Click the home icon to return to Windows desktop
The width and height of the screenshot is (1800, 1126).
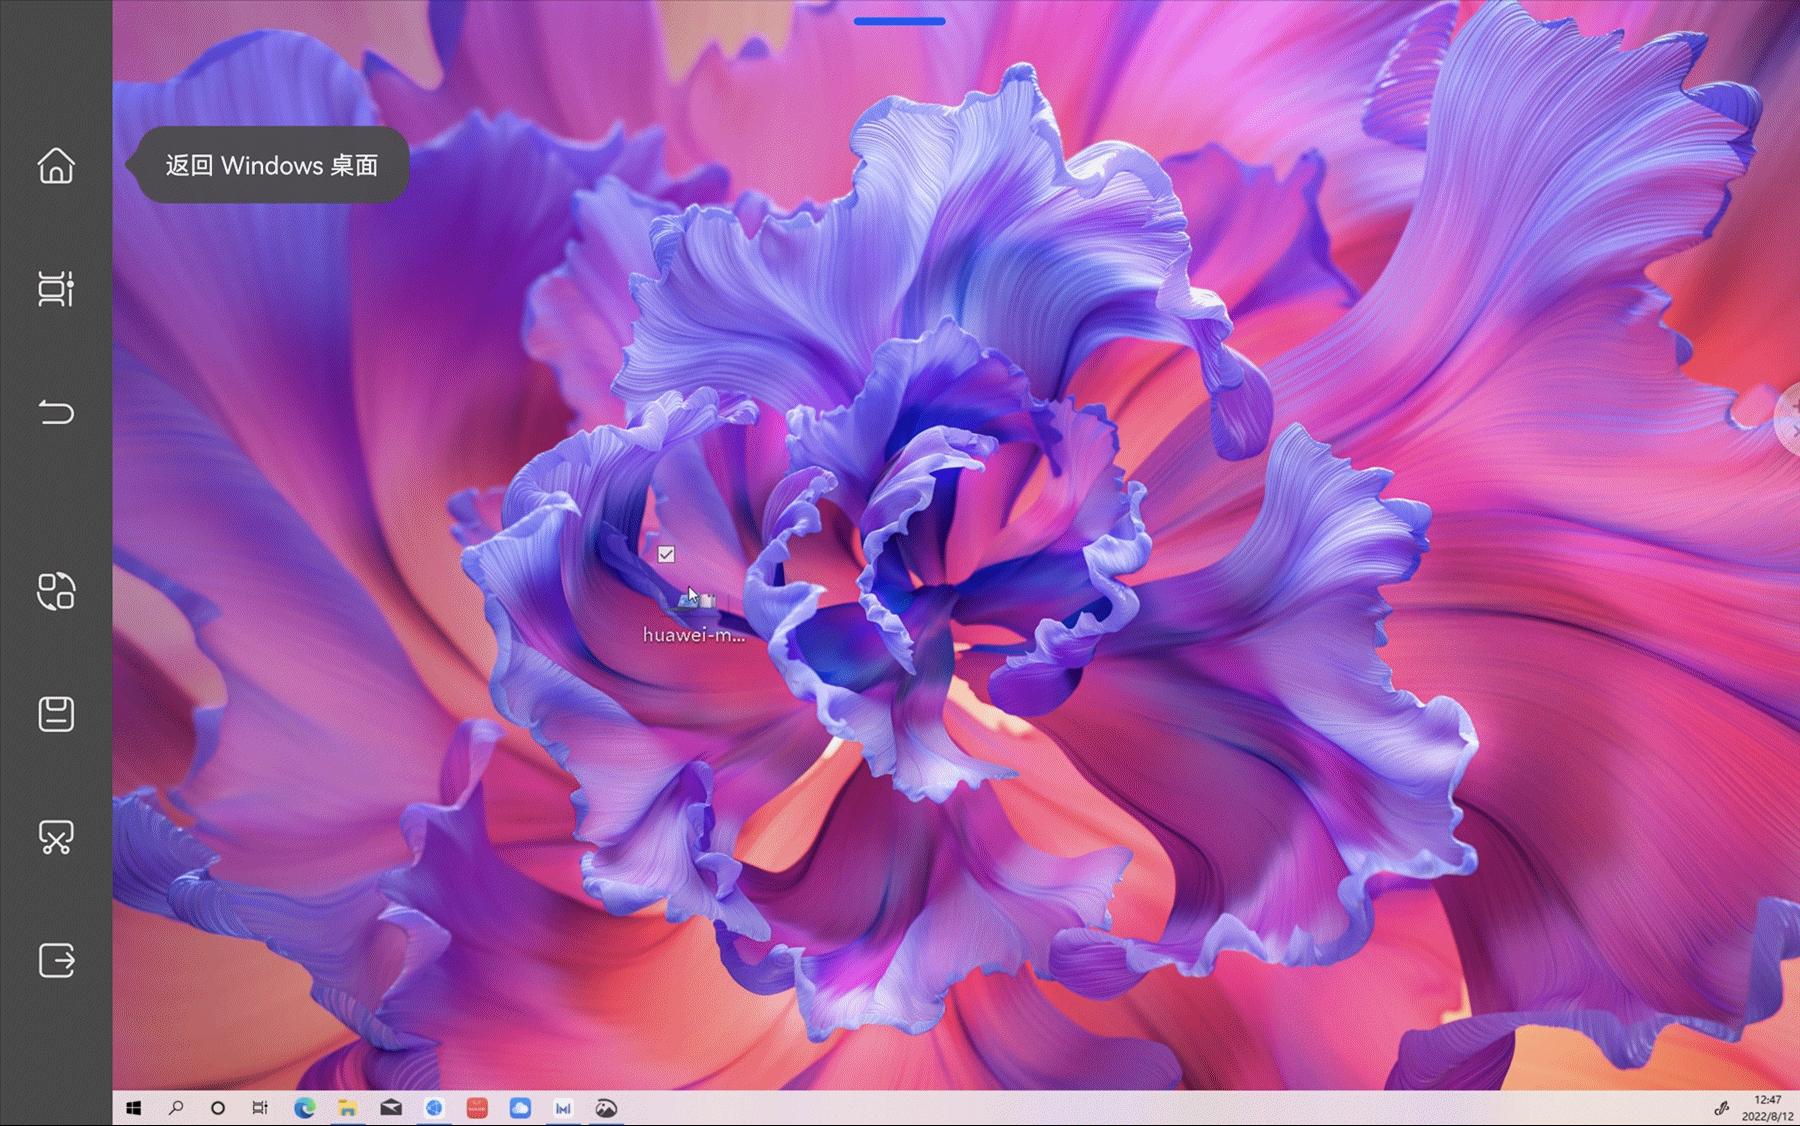coord(56,166)
